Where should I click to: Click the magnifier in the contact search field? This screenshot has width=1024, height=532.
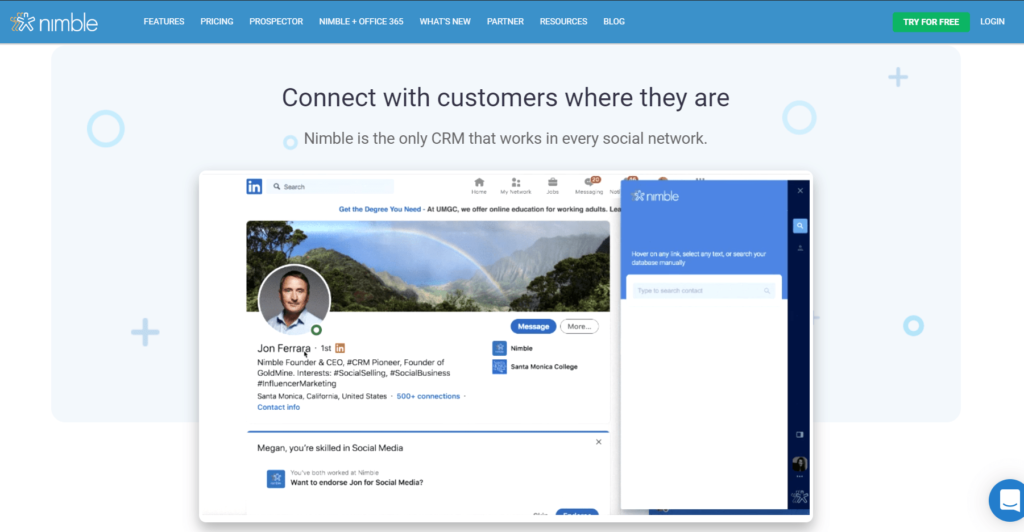tap(767, 291)
